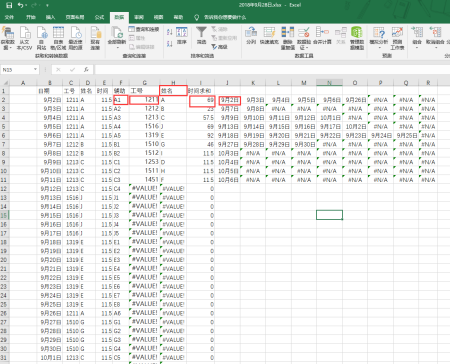Open 管理数据模型 data model manager
Viewport: 450px width, 364px height.
357,38
